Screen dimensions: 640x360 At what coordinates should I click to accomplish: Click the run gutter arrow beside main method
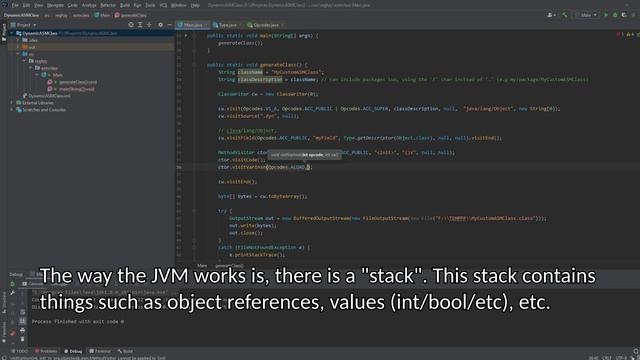(186, 36)
